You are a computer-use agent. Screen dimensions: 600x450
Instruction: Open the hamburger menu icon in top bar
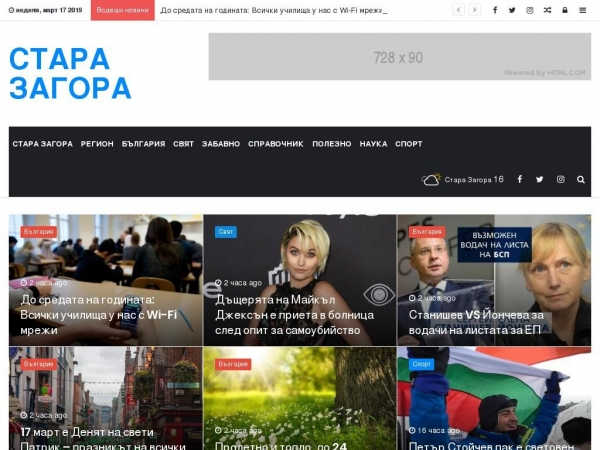tap(582, 10)
